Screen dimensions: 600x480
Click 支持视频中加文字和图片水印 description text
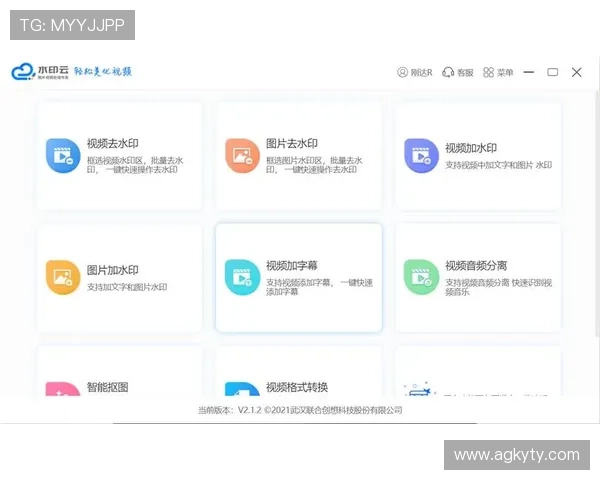coord(498,165)
